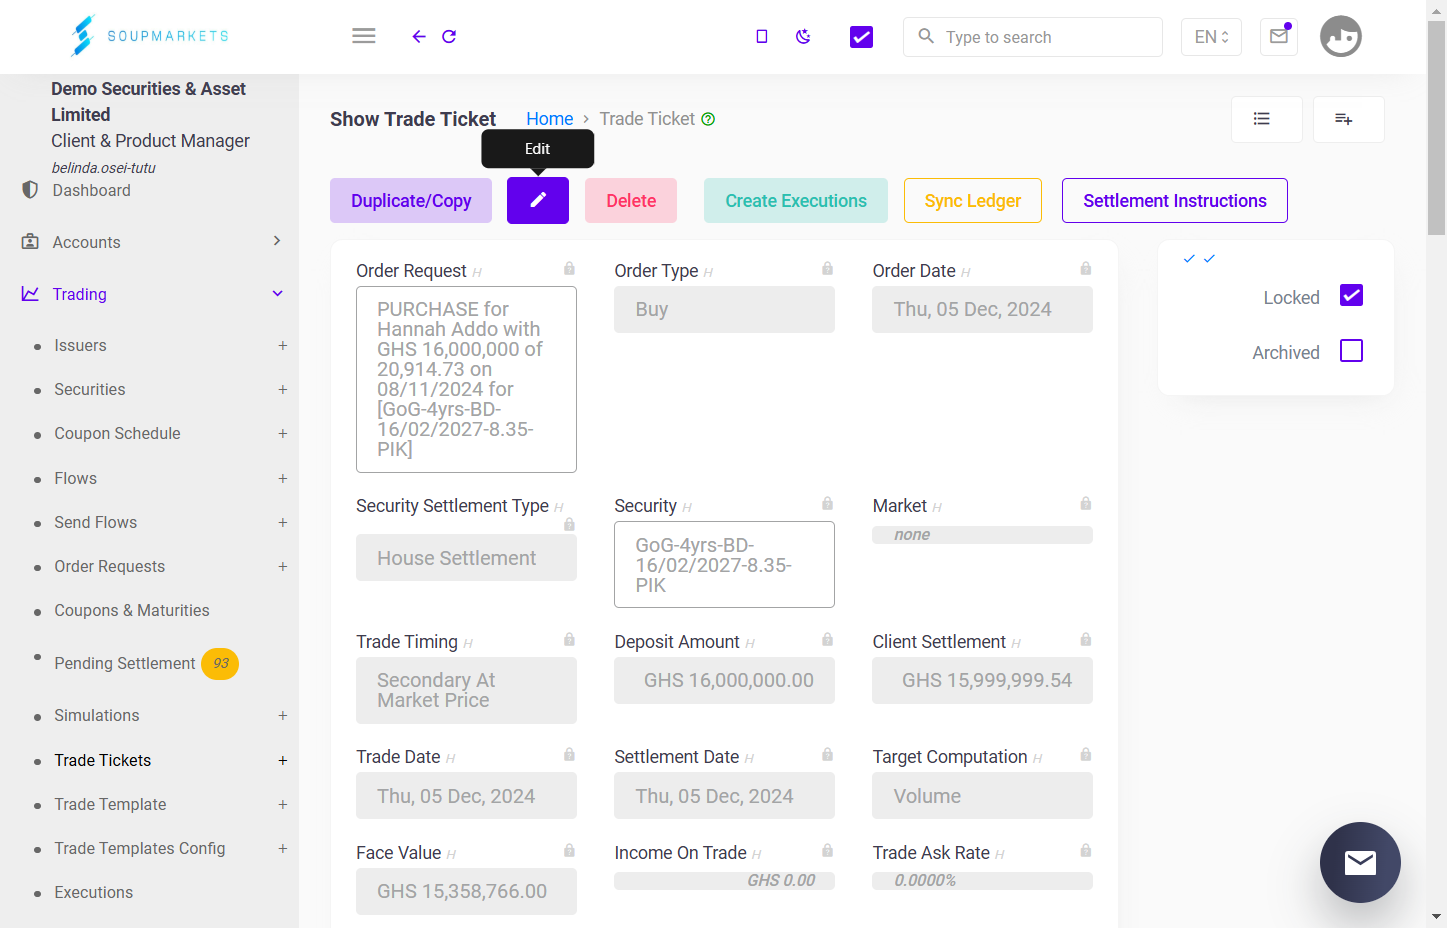Open Send Flows sidebar item
The height and width of the screenshot is (928, 1447).
[95, 522]
